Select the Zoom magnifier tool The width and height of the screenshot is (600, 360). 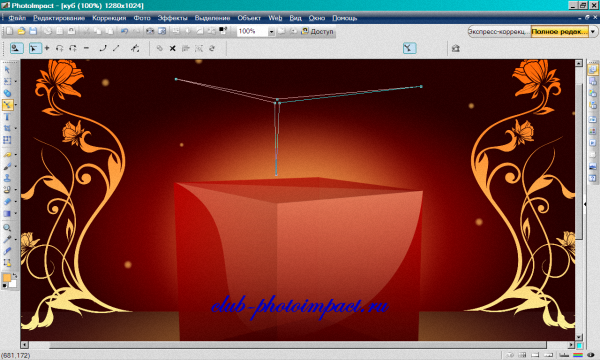tap(7, 228)
